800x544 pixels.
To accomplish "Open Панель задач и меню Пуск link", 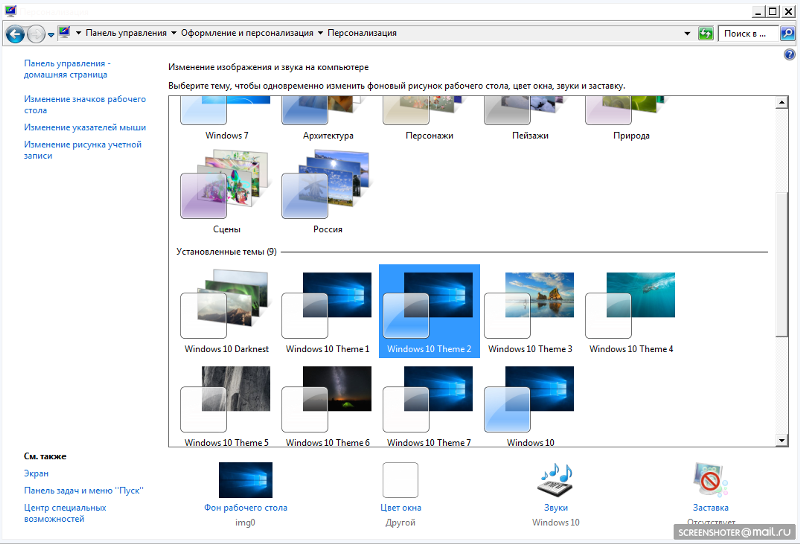I will (84, 490).
